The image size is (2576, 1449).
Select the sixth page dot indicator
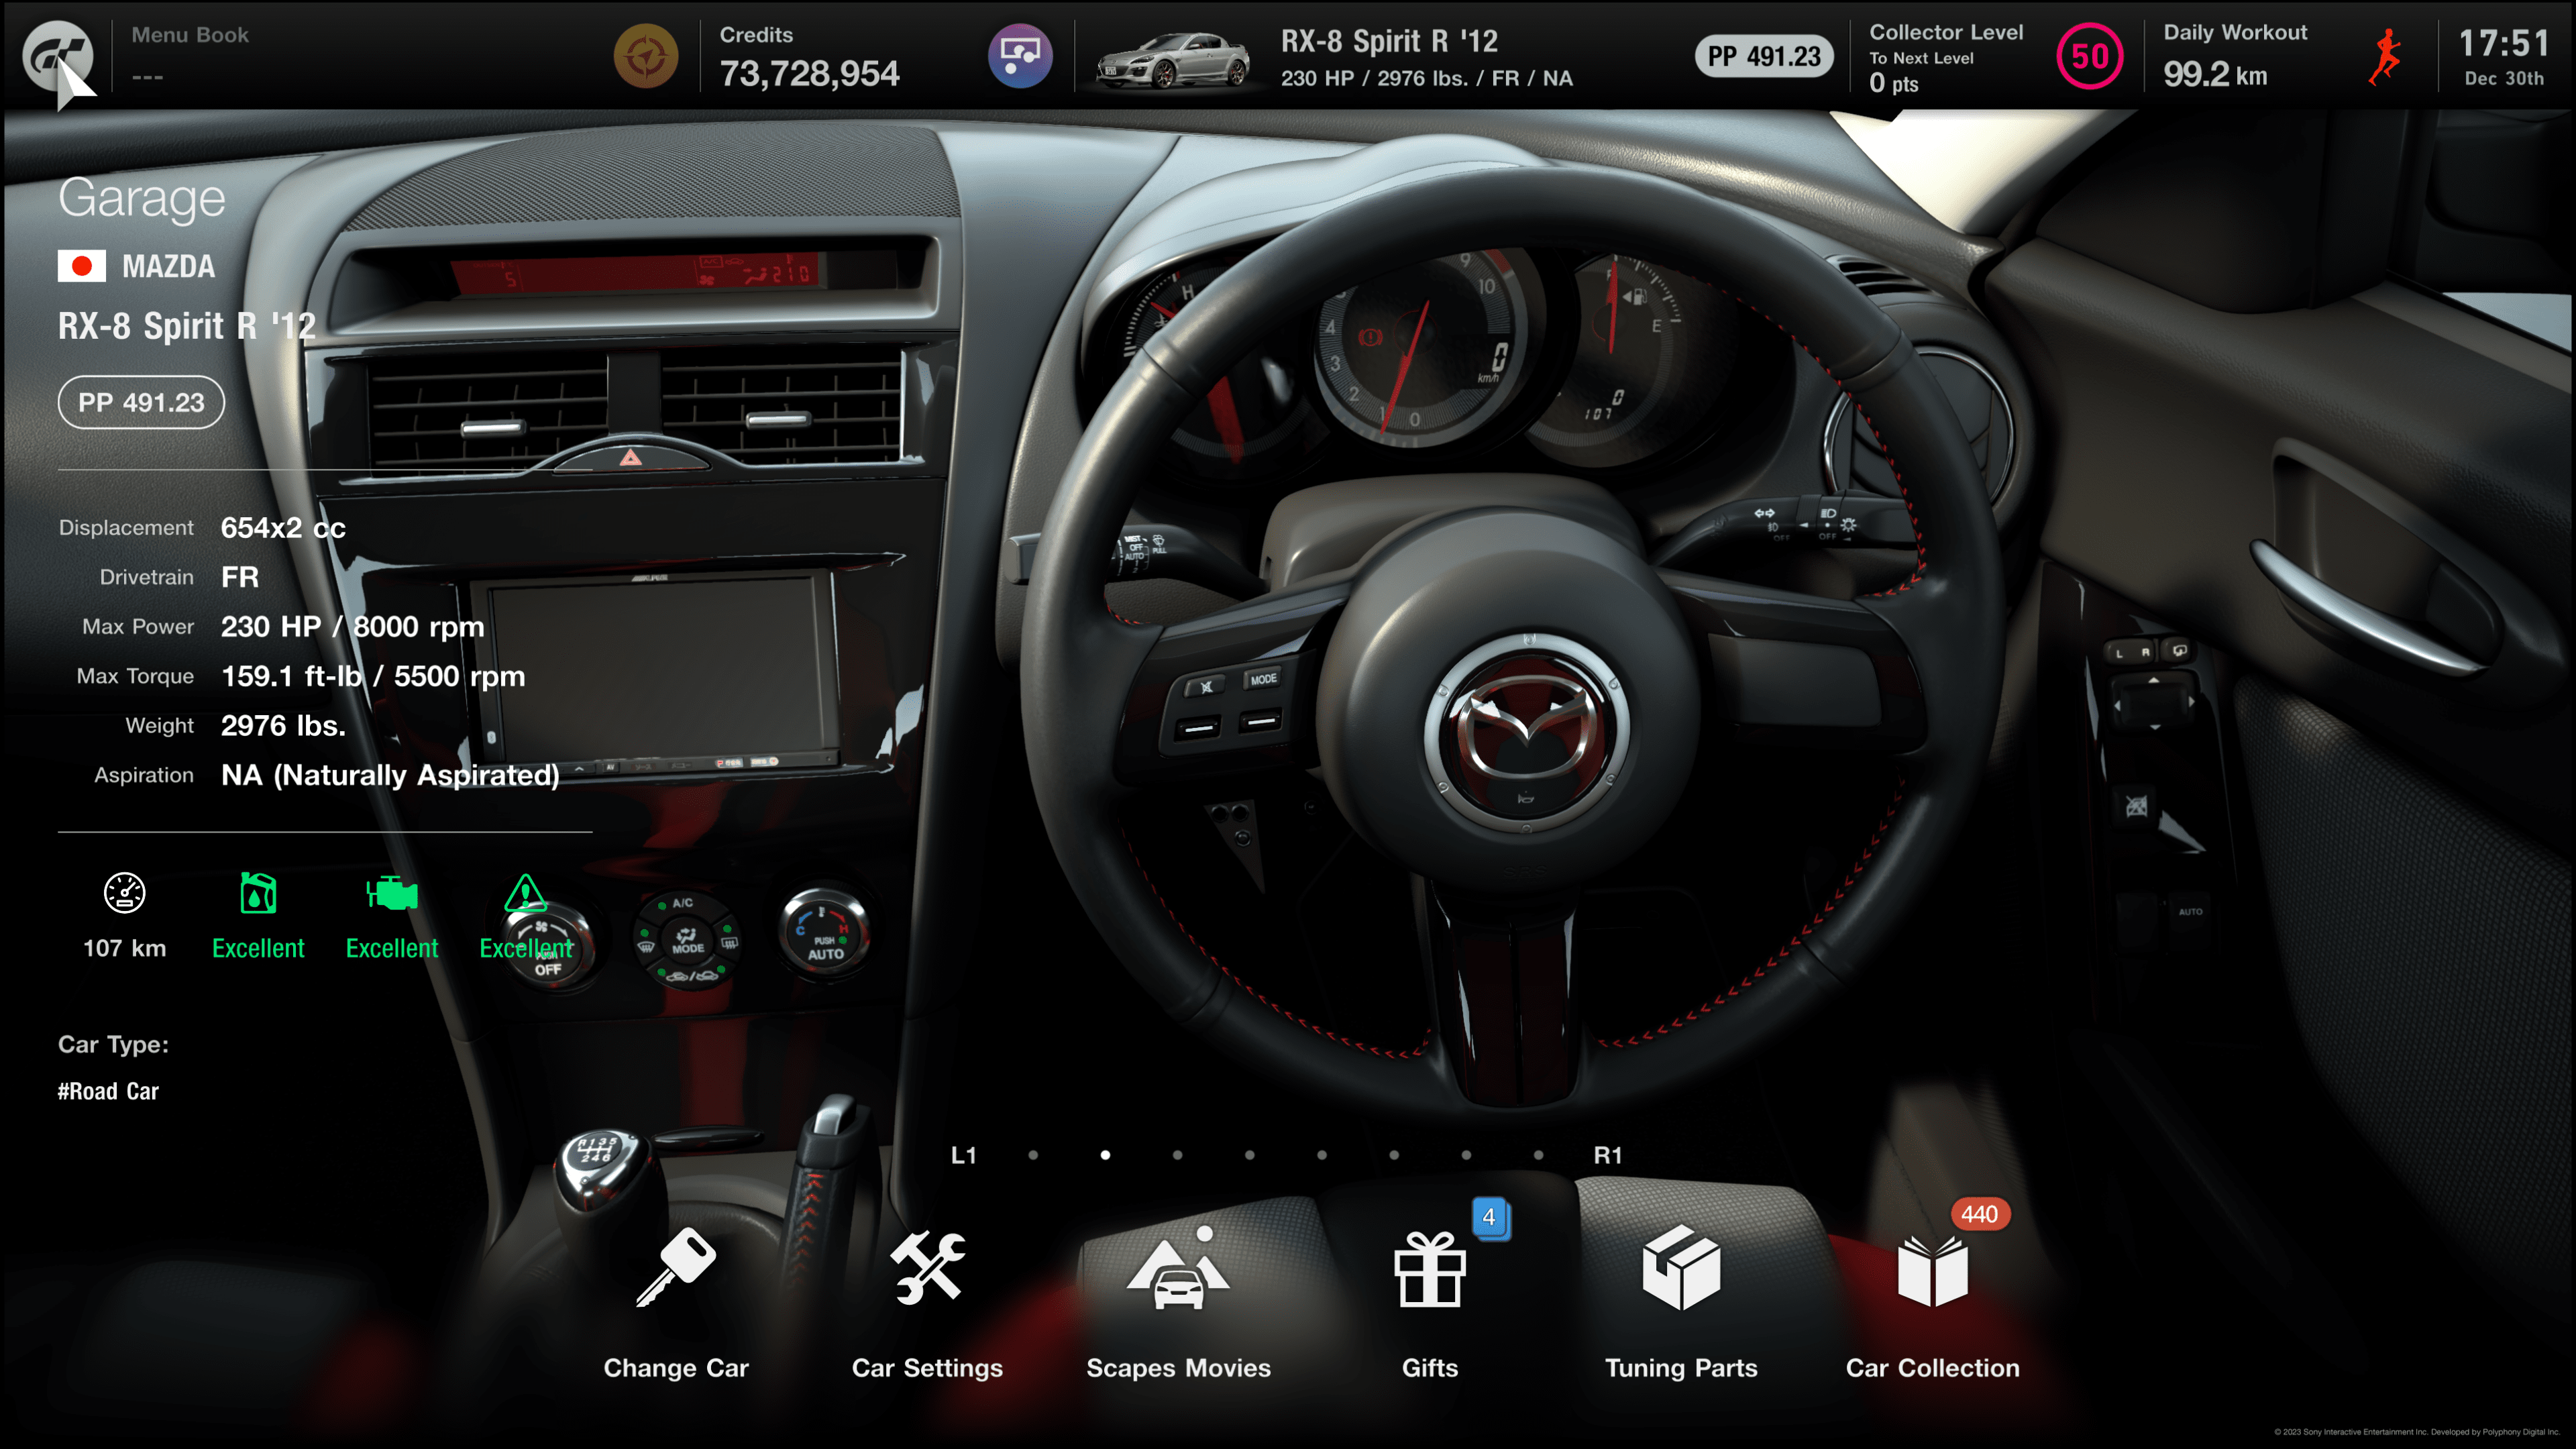1394,1155
